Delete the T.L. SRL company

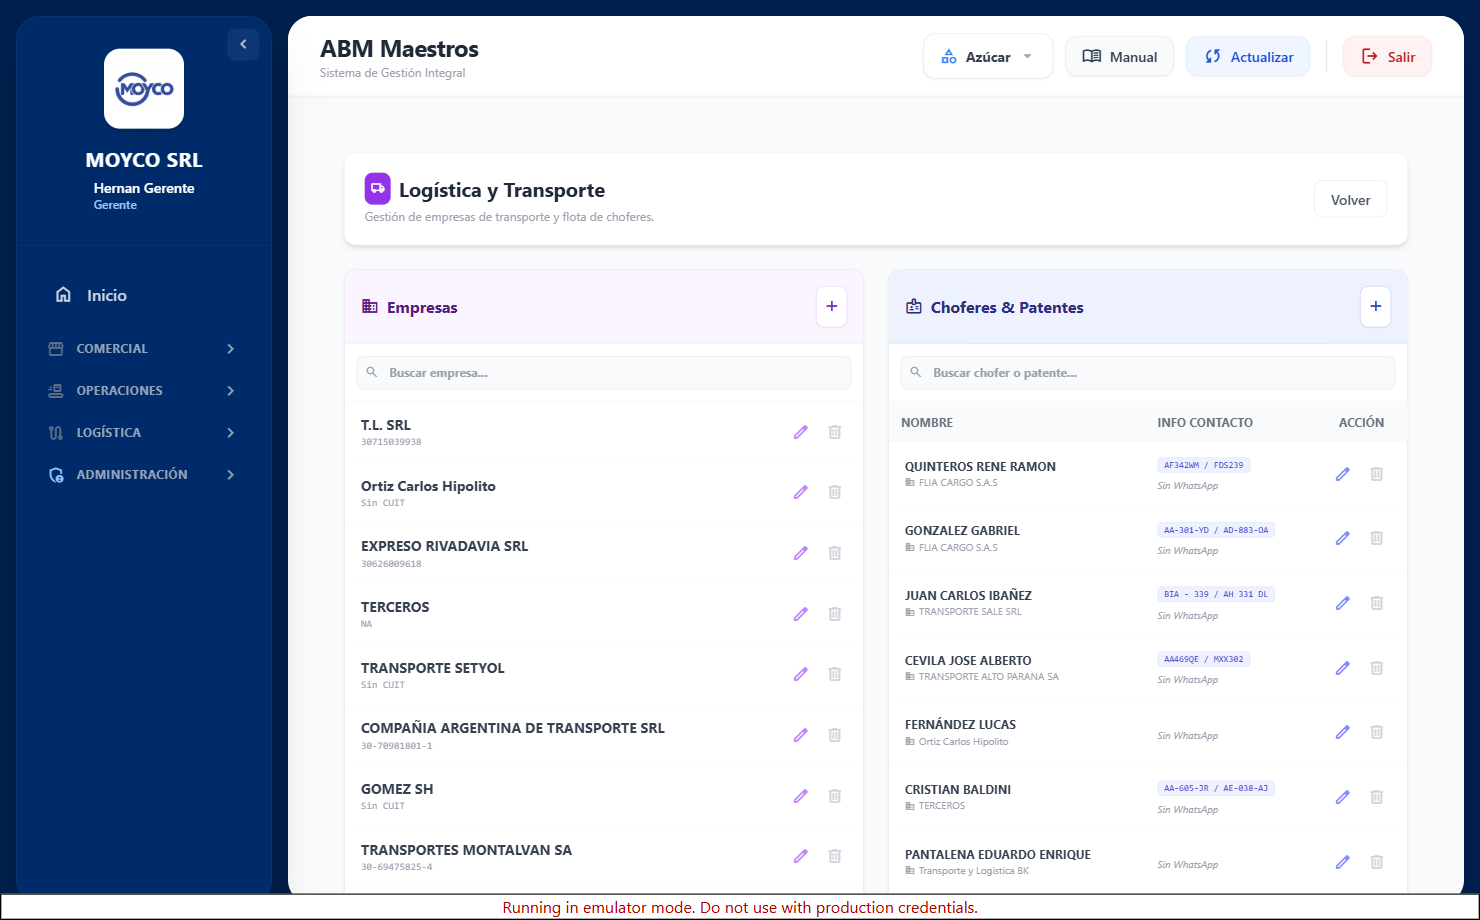[835, 432]
